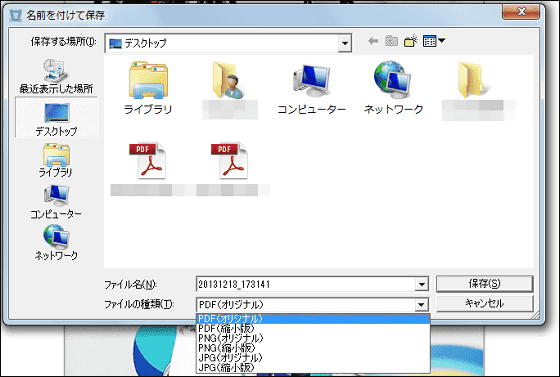Viewport: 560px width, 377px height.
Task: Open 最近表示した場所 in the sidebar
Action: (56, 76)
